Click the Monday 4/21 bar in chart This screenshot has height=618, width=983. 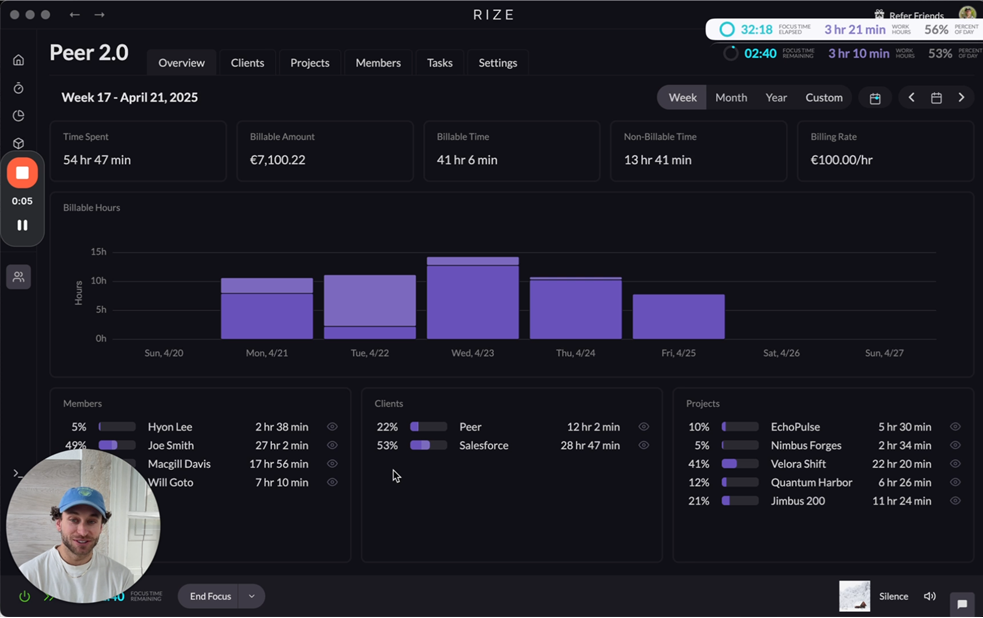coord(267,308)
